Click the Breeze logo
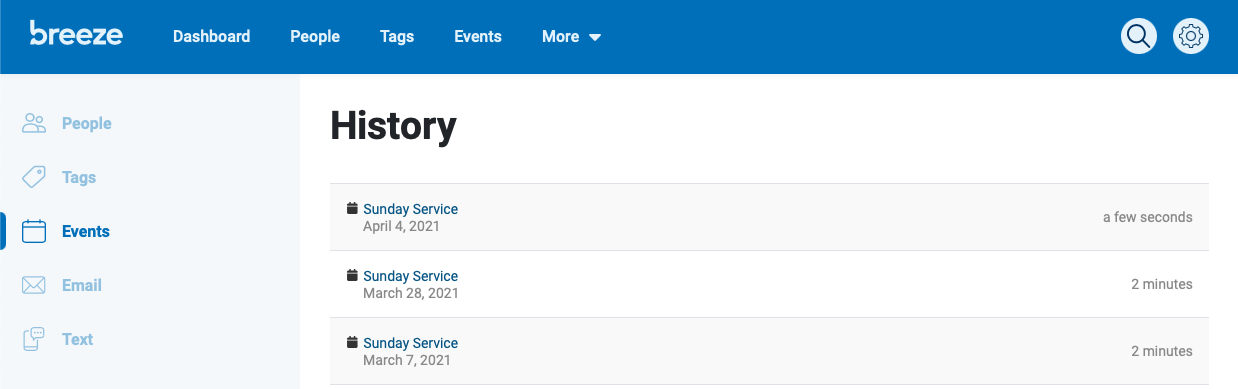 coord(76,34)
